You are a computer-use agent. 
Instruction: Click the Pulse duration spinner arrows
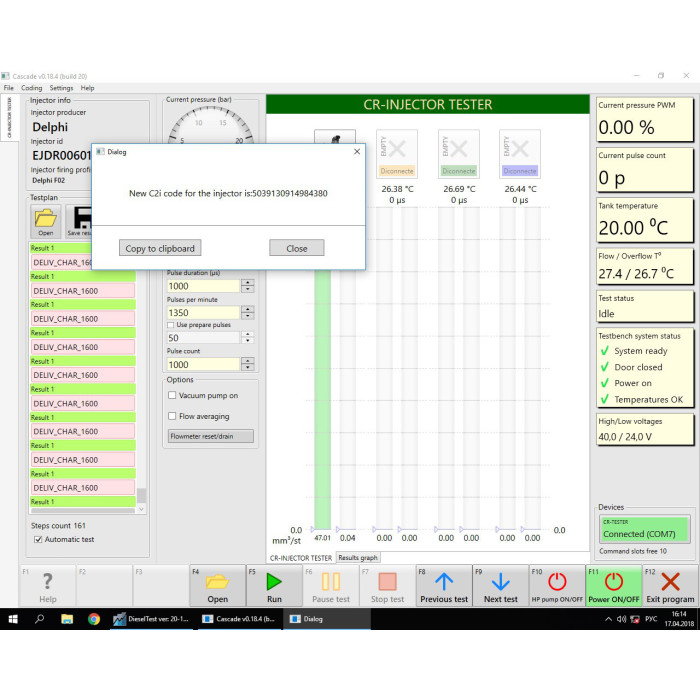[x=248, y=286]
